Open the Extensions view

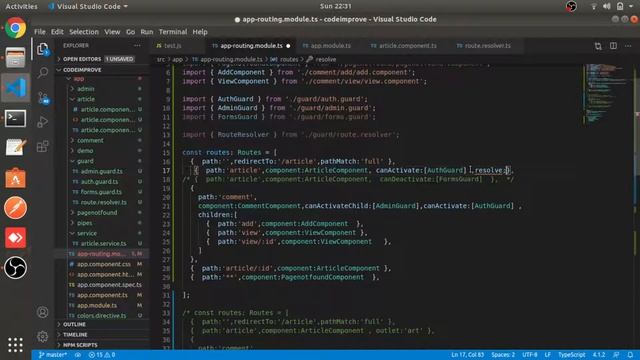pyautogui.click(x=42, y=146)
